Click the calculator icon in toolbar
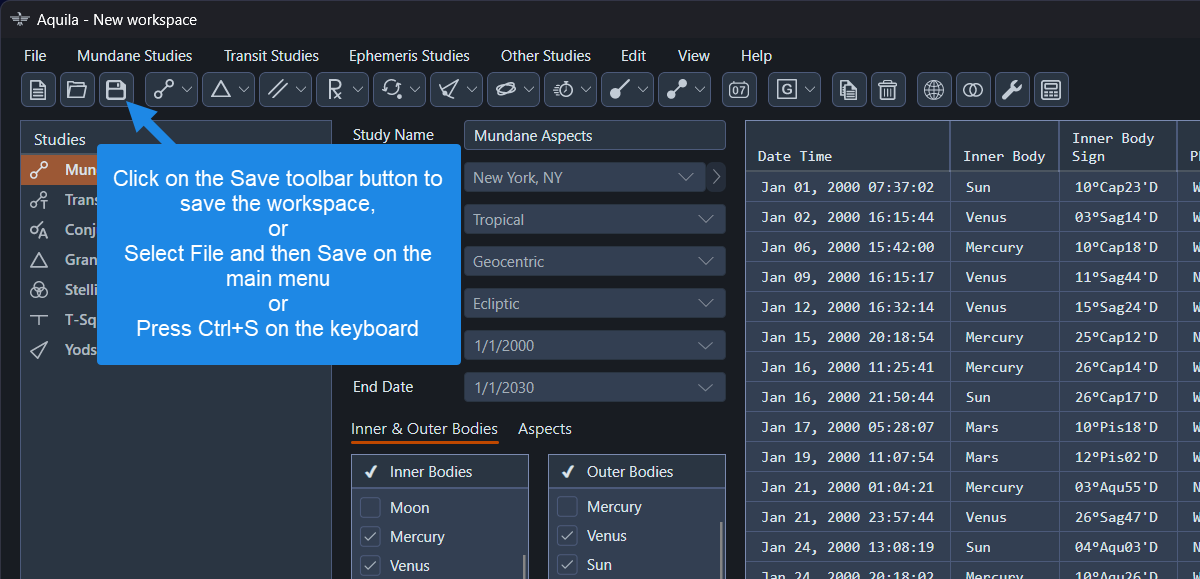 tap(1051, 90)
